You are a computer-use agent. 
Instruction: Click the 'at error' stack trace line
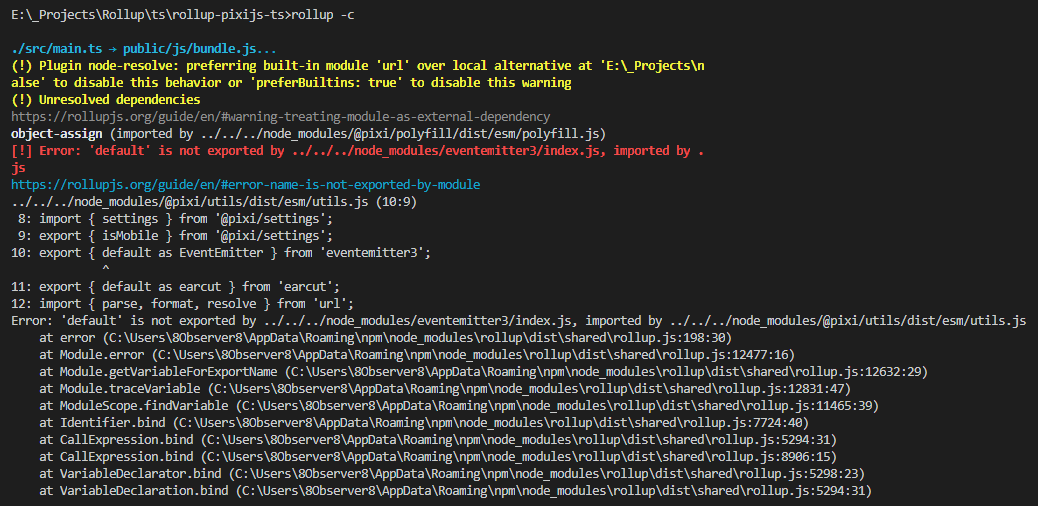[x=385, y=338]
